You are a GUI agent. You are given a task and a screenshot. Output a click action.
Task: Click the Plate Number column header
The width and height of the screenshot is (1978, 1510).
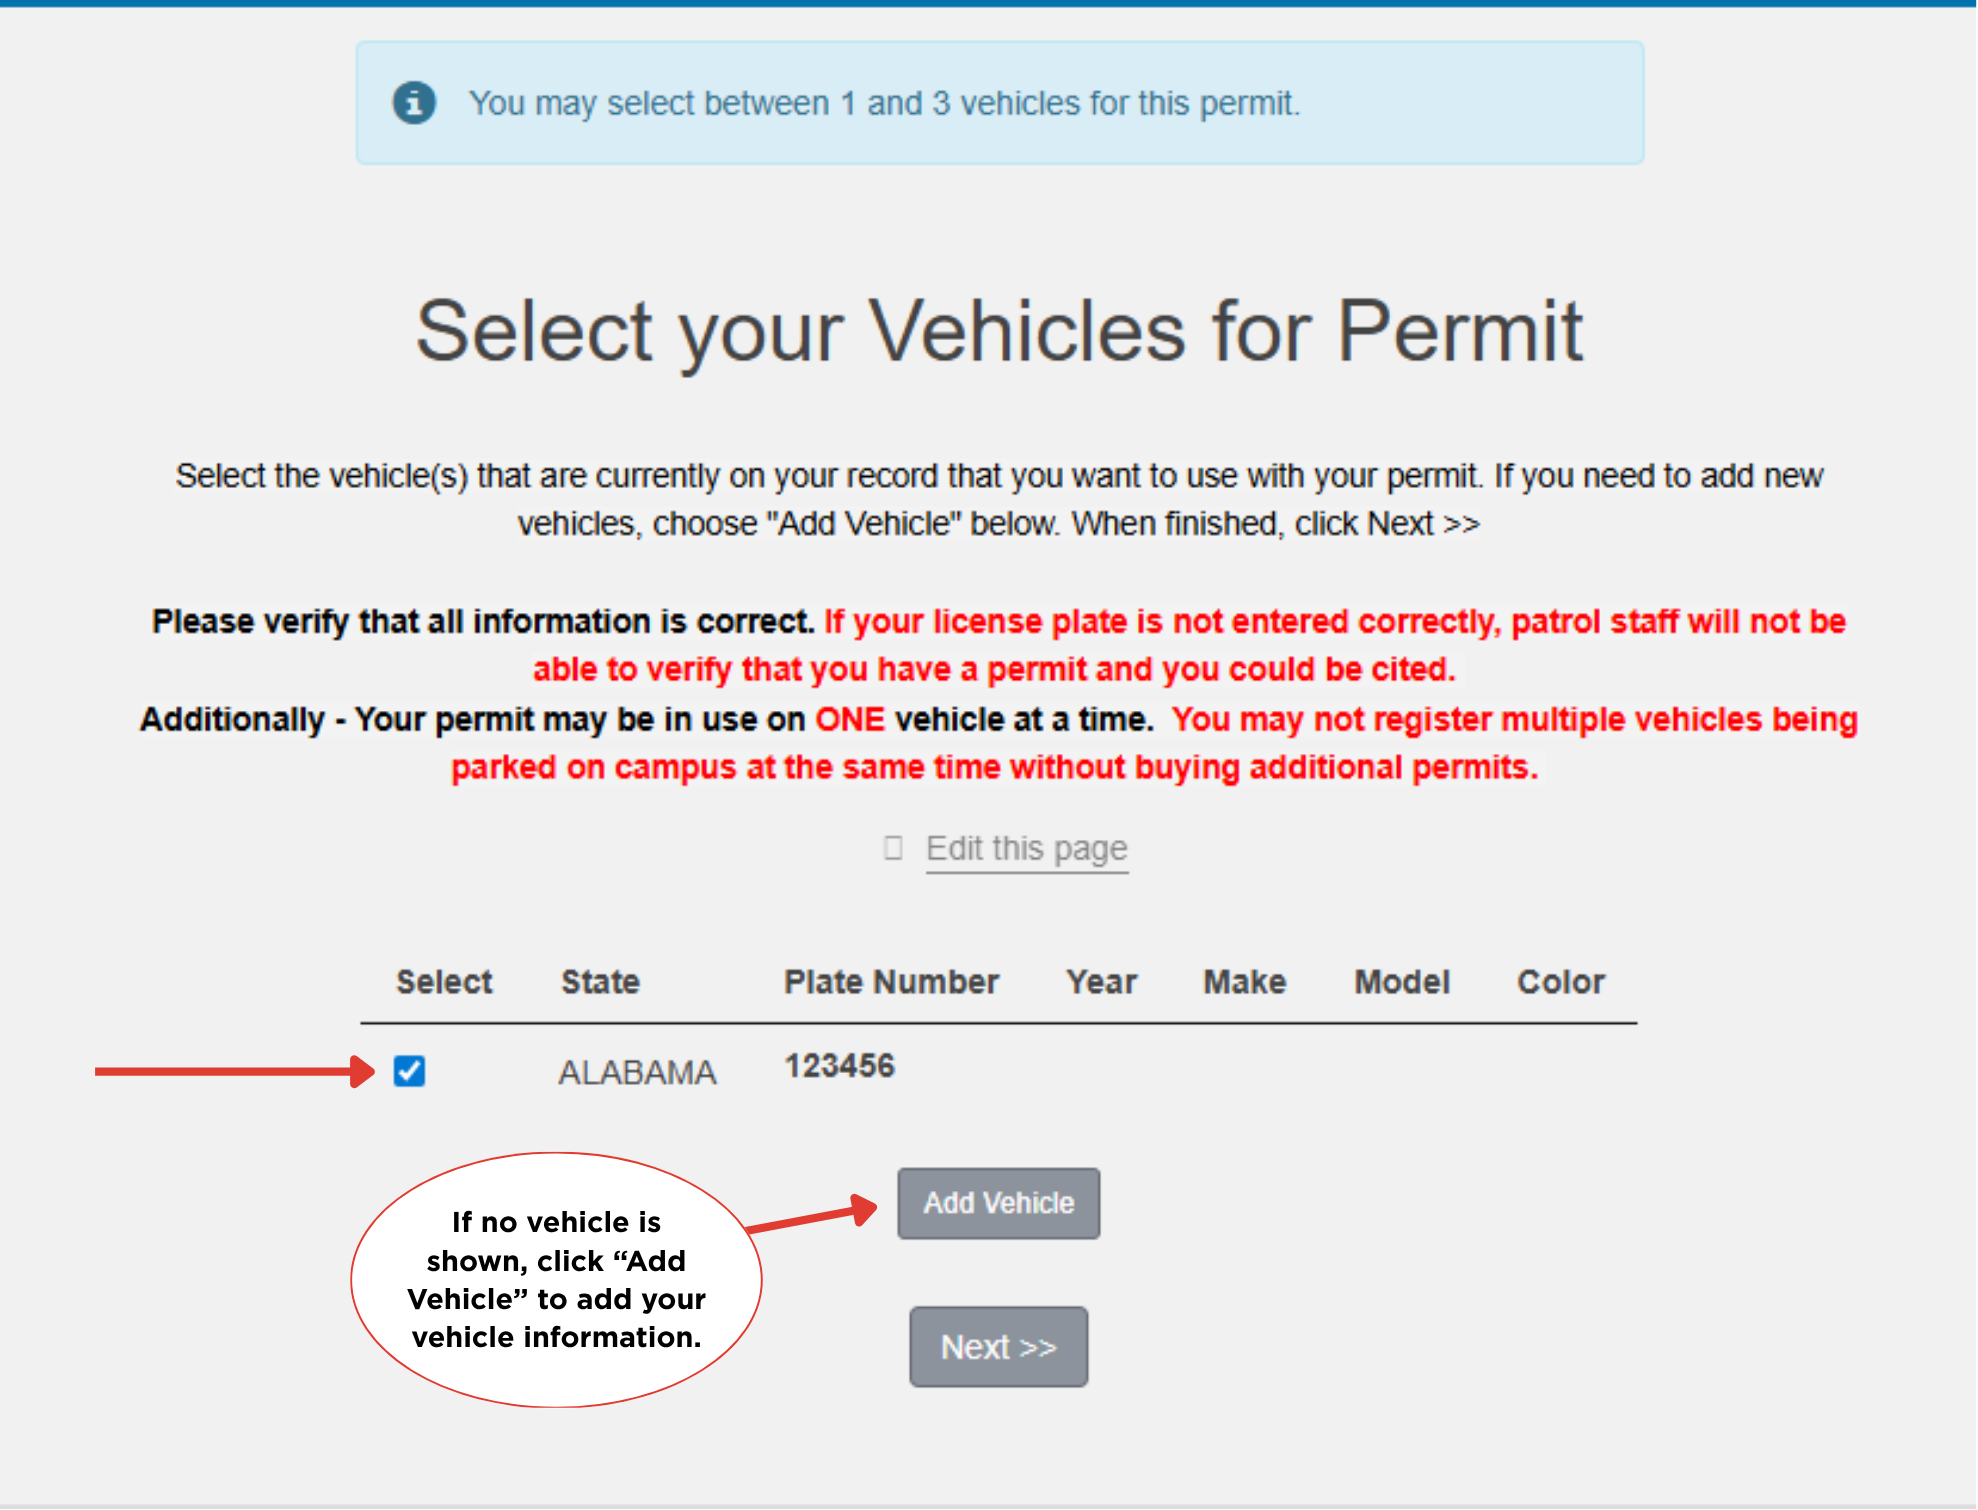[x=890, y=981]
